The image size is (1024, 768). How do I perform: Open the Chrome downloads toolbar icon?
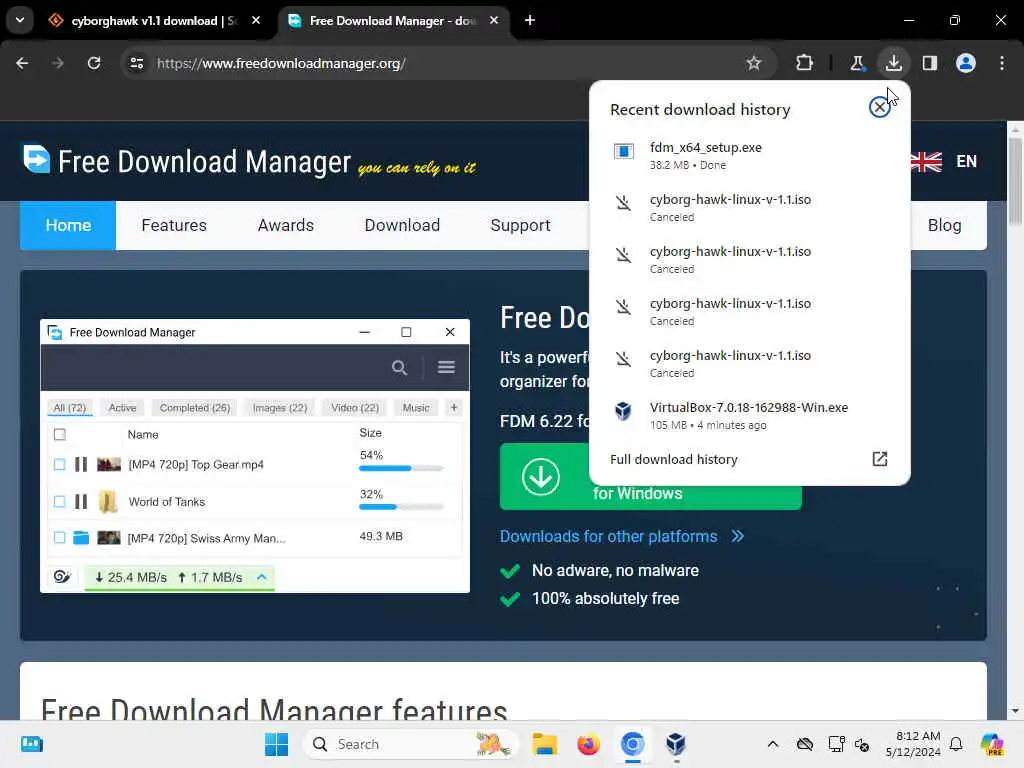point(893,63)
